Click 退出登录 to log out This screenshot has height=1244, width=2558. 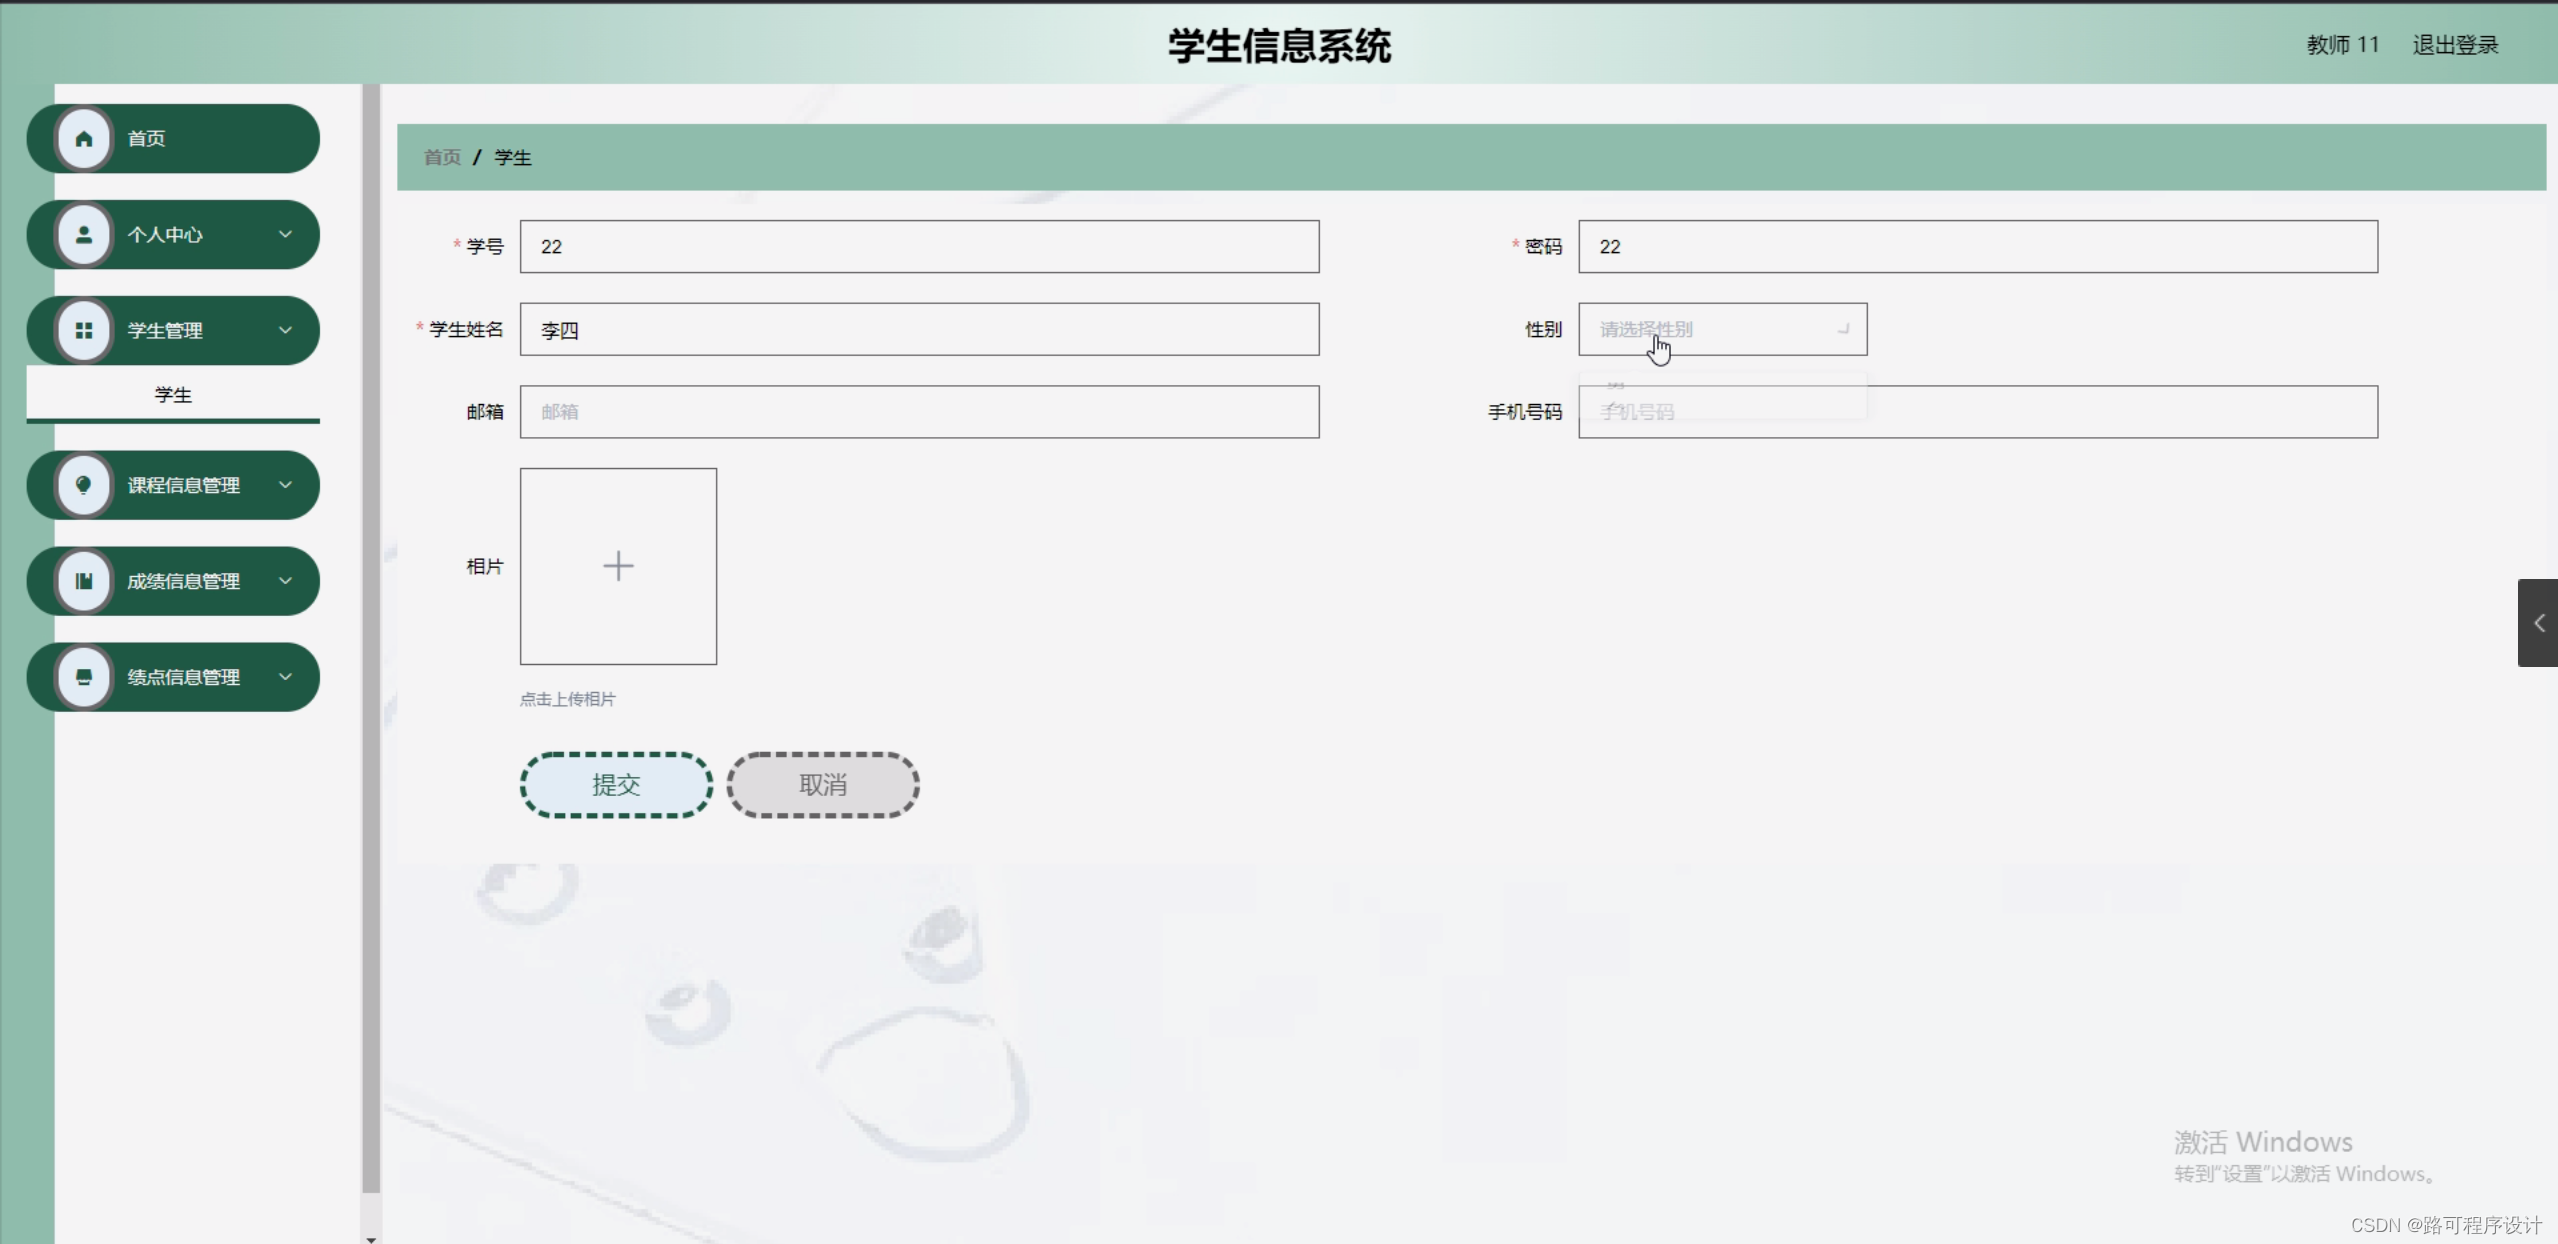click(x=2454, y=44)
